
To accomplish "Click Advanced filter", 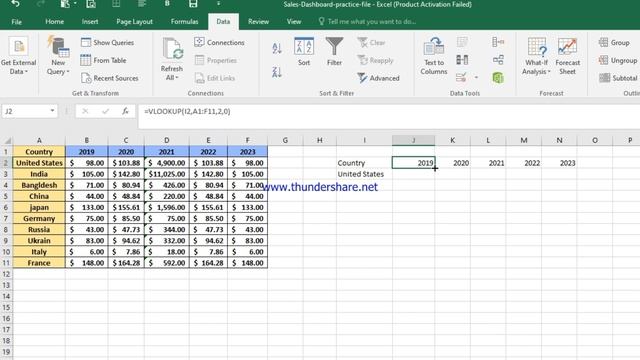I will 378,78.
